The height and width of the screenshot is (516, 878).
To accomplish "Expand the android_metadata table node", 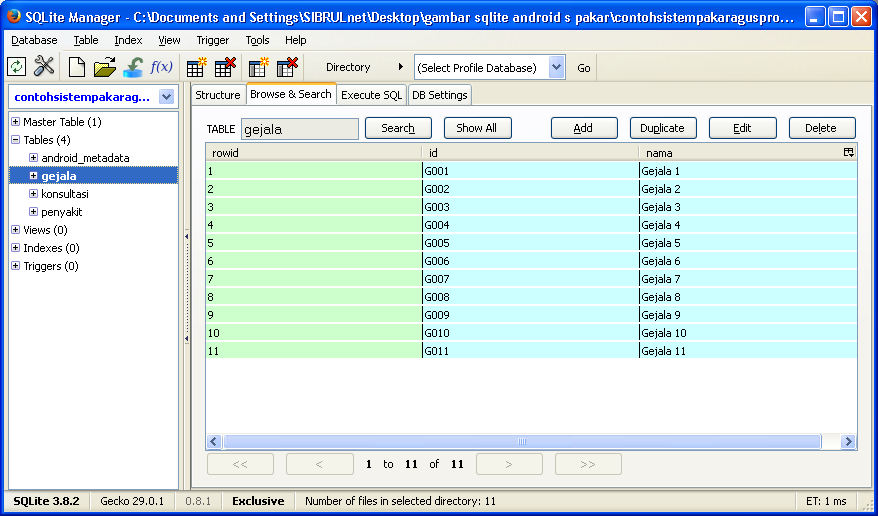I will [34, 157].
